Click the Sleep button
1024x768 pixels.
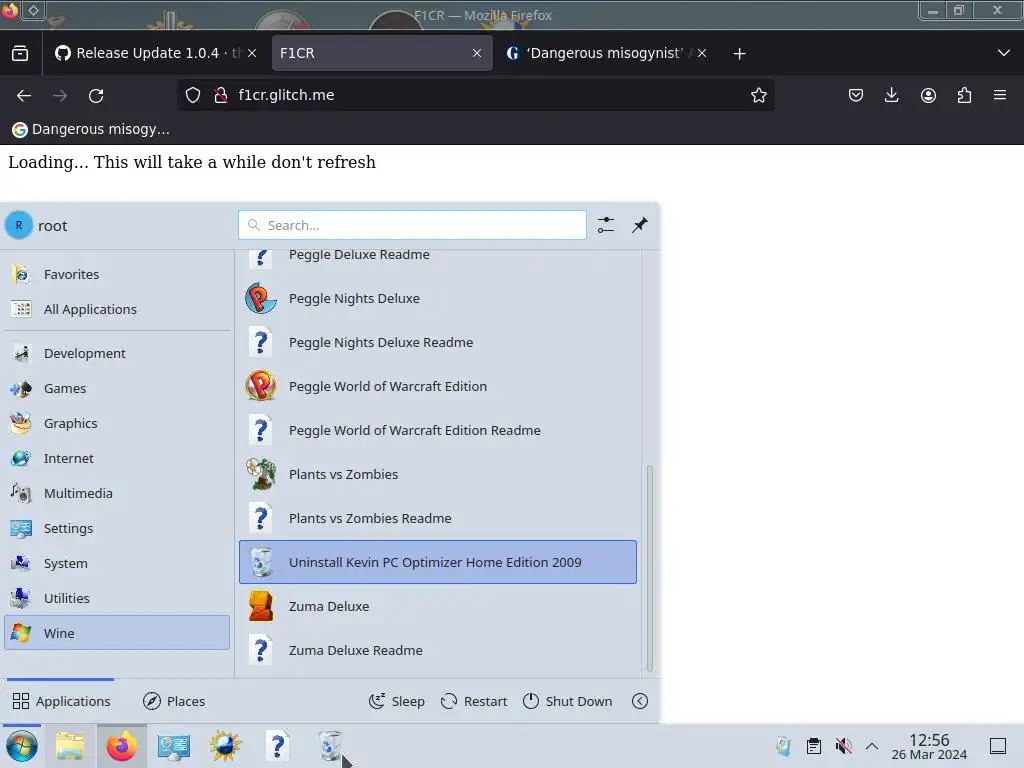coord(396,701)
